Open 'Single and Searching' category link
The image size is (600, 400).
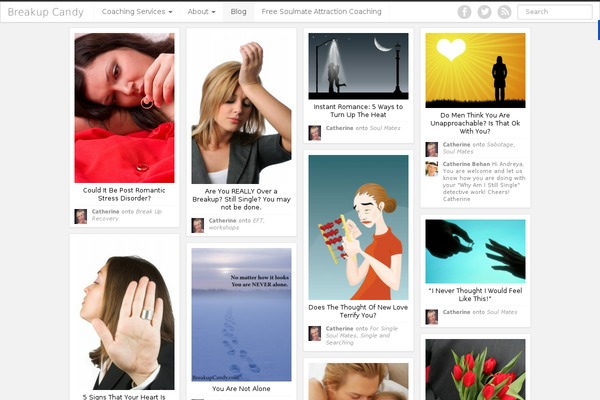click(358, 339)
